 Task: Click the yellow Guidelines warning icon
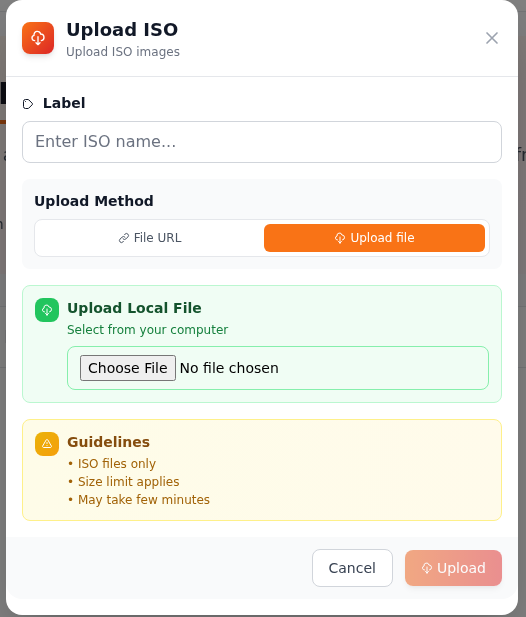pos(47,444)
